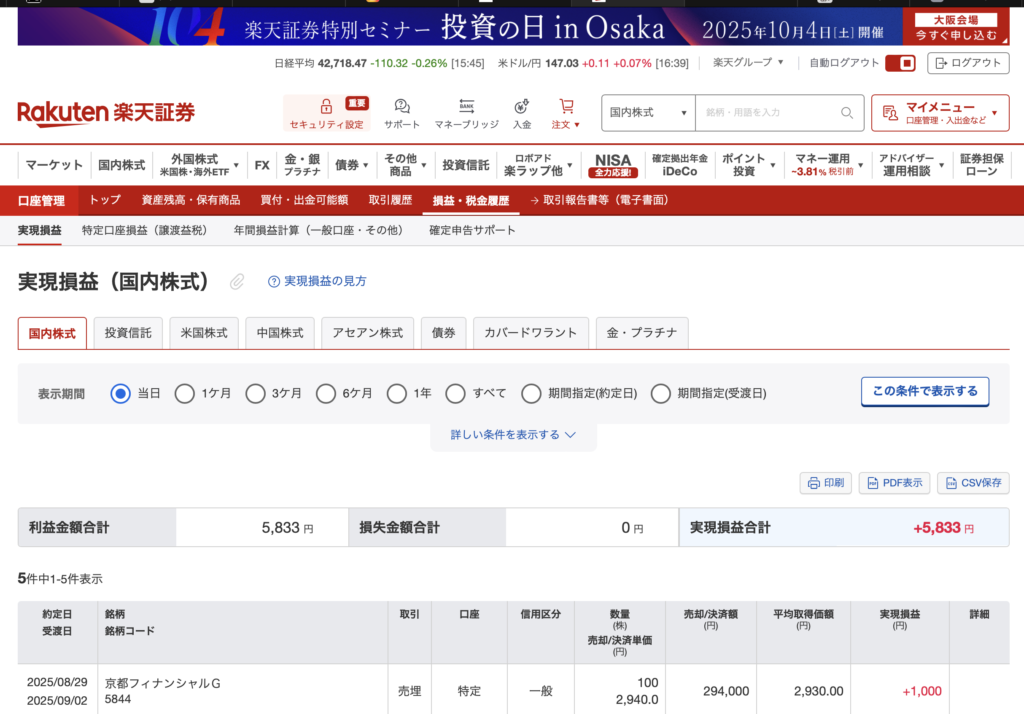This screenshot has height=714, width=1024.
Task: Open the 債券 navigation dropdown
Action: point(351,165)
